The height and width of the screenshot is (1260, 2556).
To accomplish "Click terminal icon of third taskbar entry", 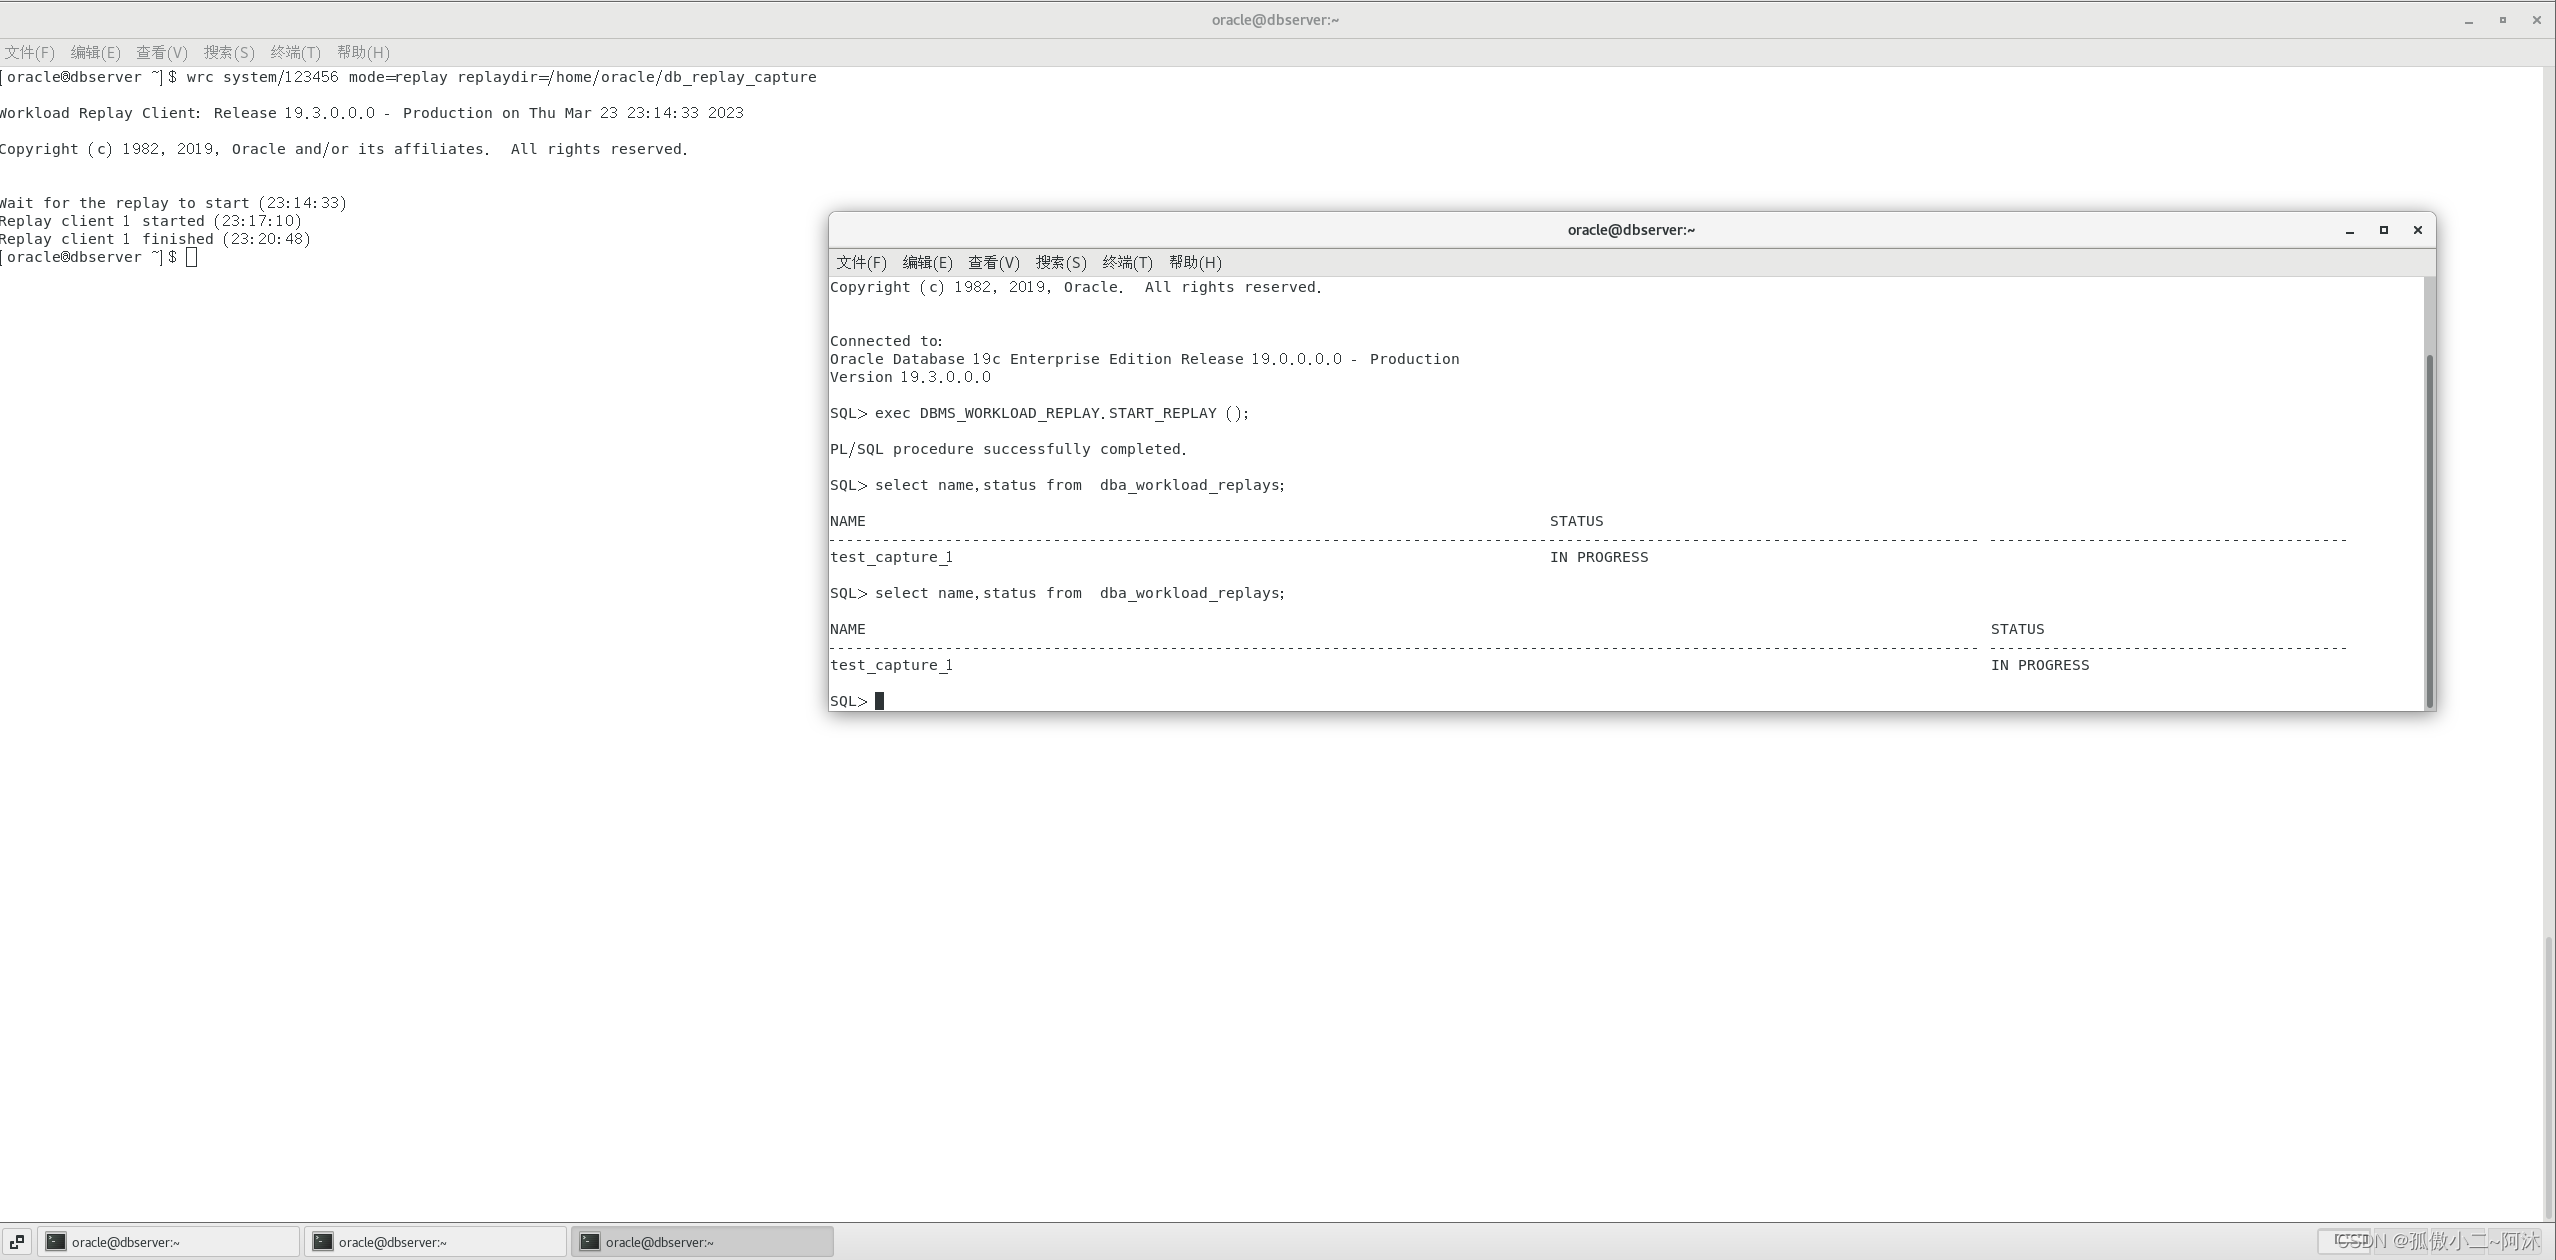I will click(590, 1241).
